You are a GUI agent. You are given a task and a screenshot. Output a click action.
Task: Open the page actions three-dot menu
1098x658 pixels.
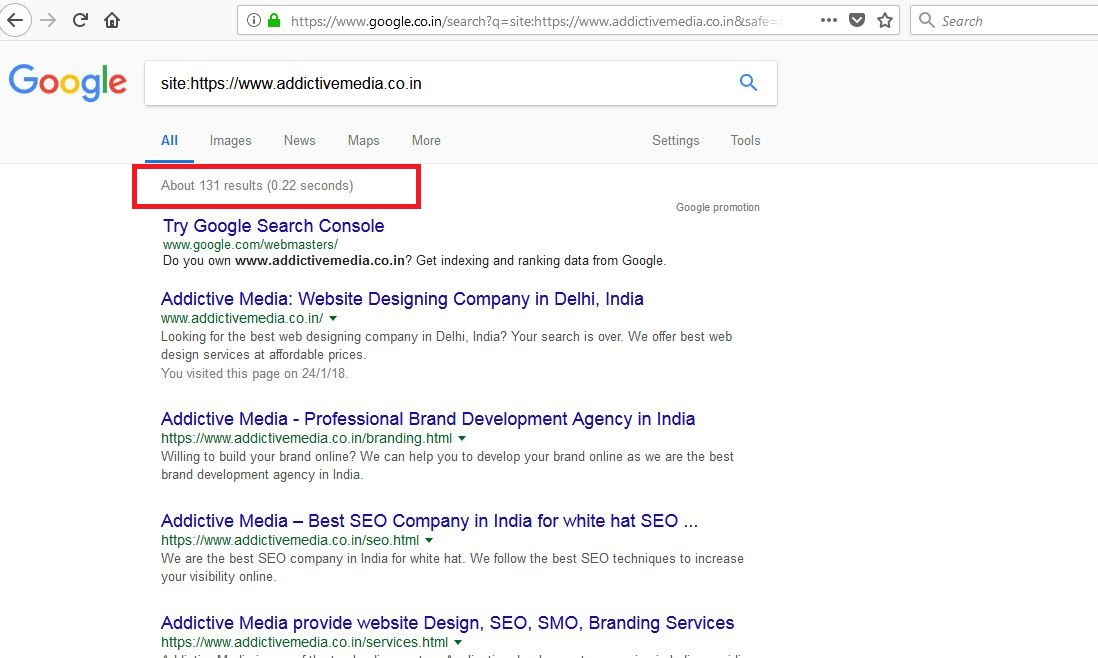click(x=828, y=20)
